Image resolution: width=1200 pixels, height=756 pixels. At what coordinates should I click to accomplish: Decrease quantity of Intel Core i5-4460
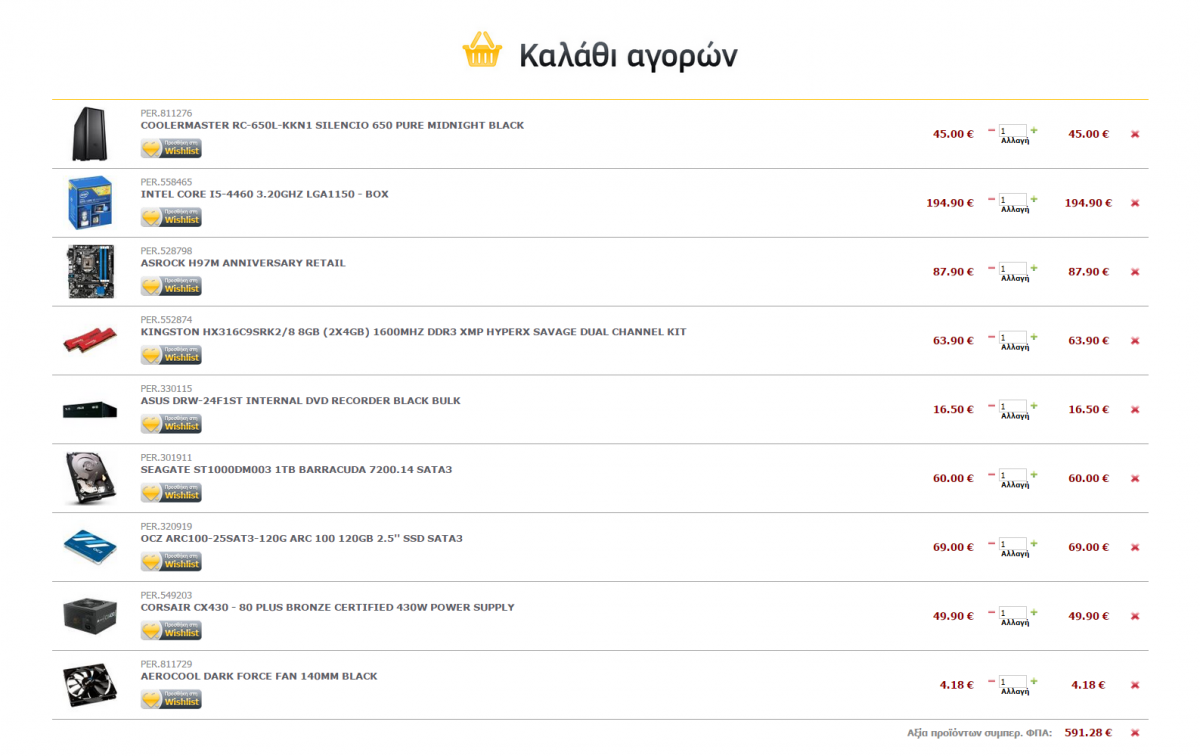(x=992, y=199)
